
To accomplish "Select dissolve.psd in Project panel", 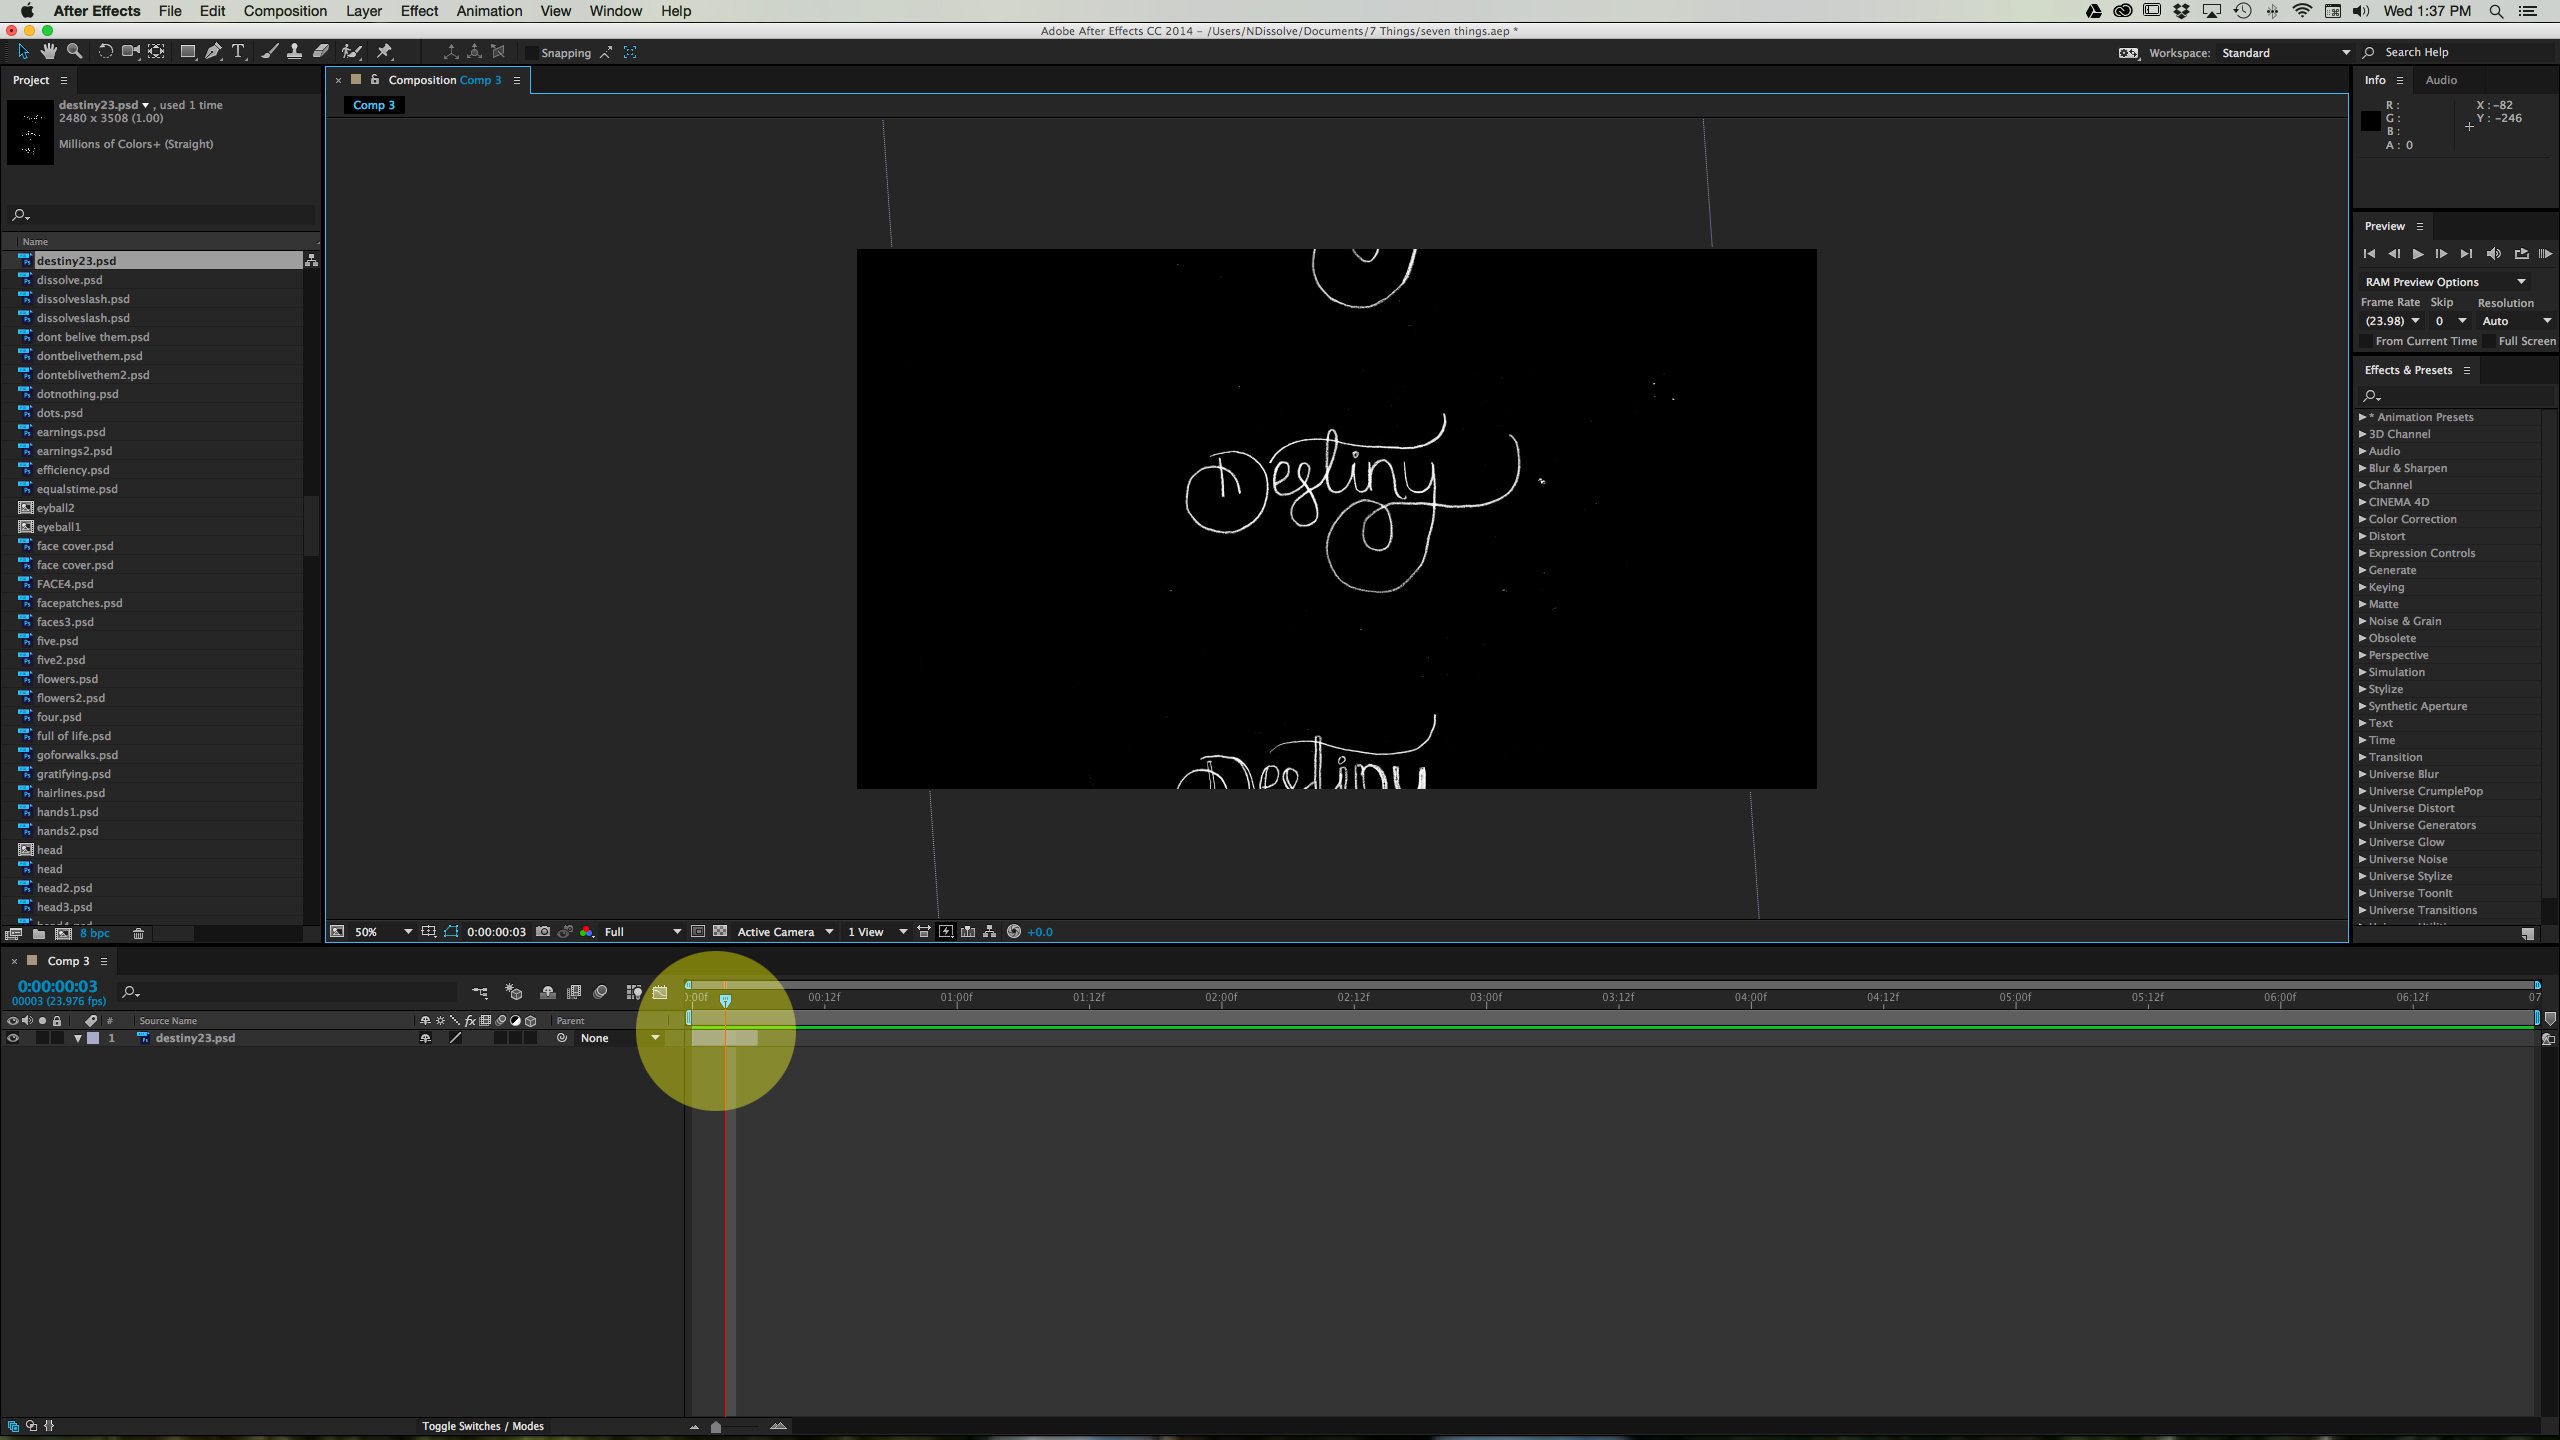I will pyautogui.click(x=69, y=280).
